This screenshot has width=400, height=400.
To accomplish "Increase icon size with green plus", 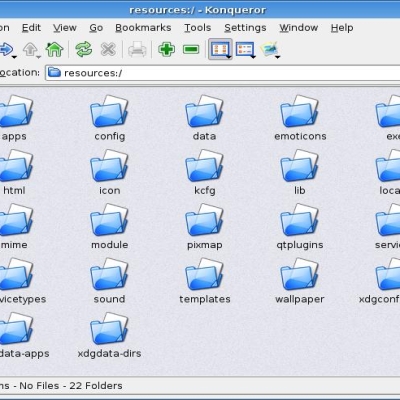I will [166, 49].
